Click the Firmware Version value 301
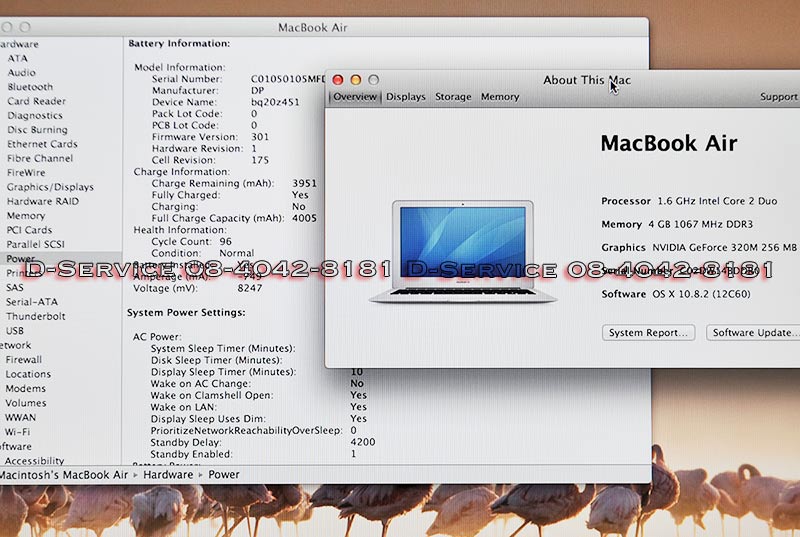 pos(260,137)
